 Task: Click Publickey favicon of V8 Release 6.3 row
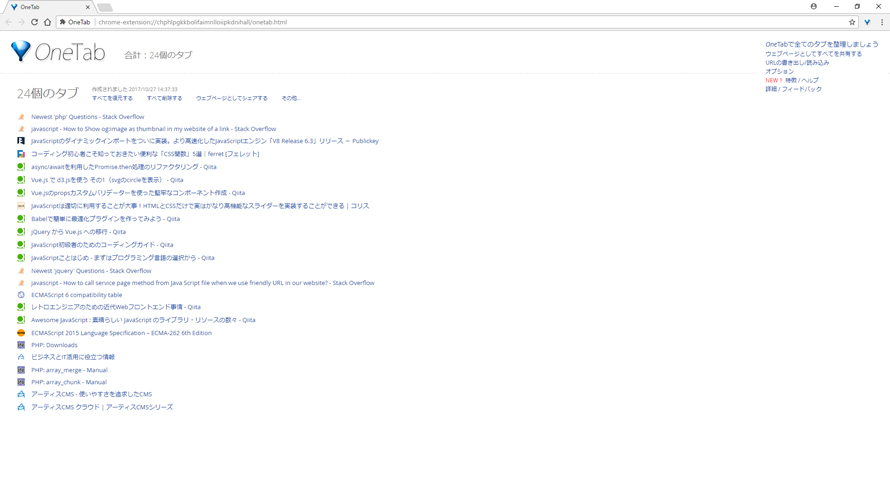[x=21, y=141]
